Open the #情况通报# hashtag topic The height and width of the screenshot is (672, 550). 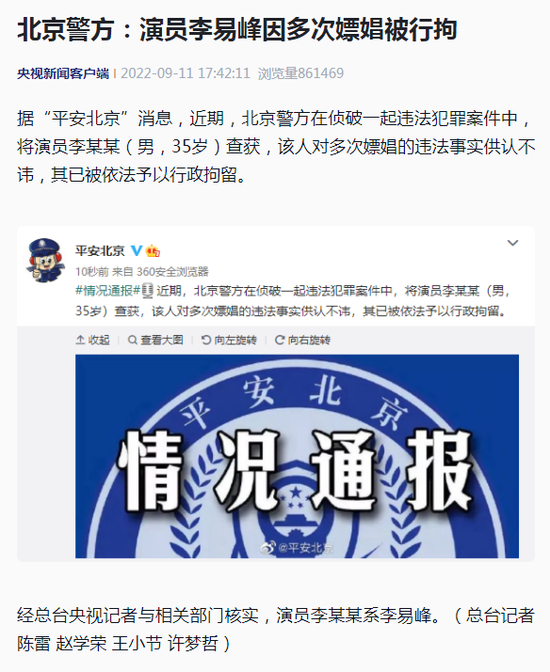(x=108, y=291)
